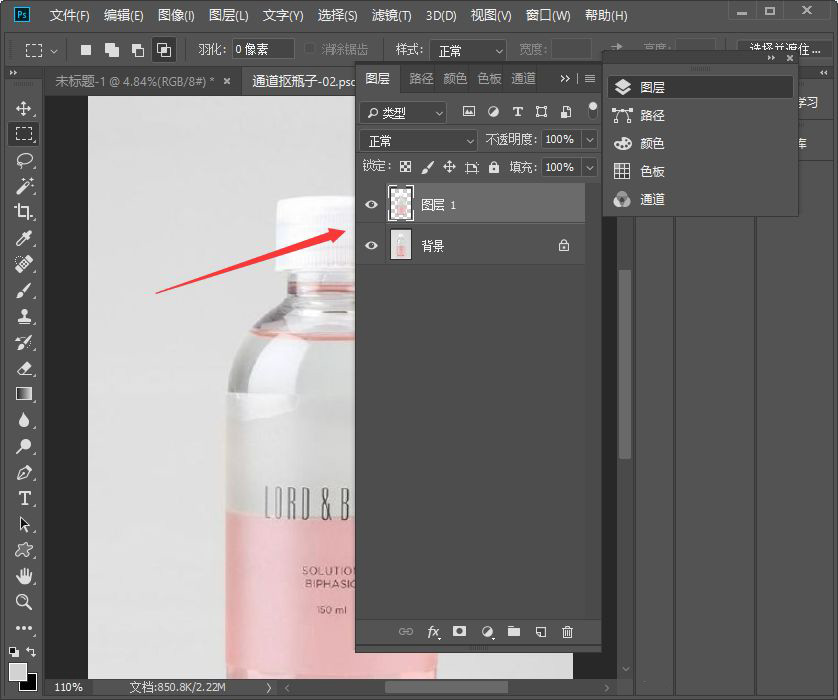Select the Eyedropper tool
This screenshot has height=700, width=838.
click(x=24, y=238)
